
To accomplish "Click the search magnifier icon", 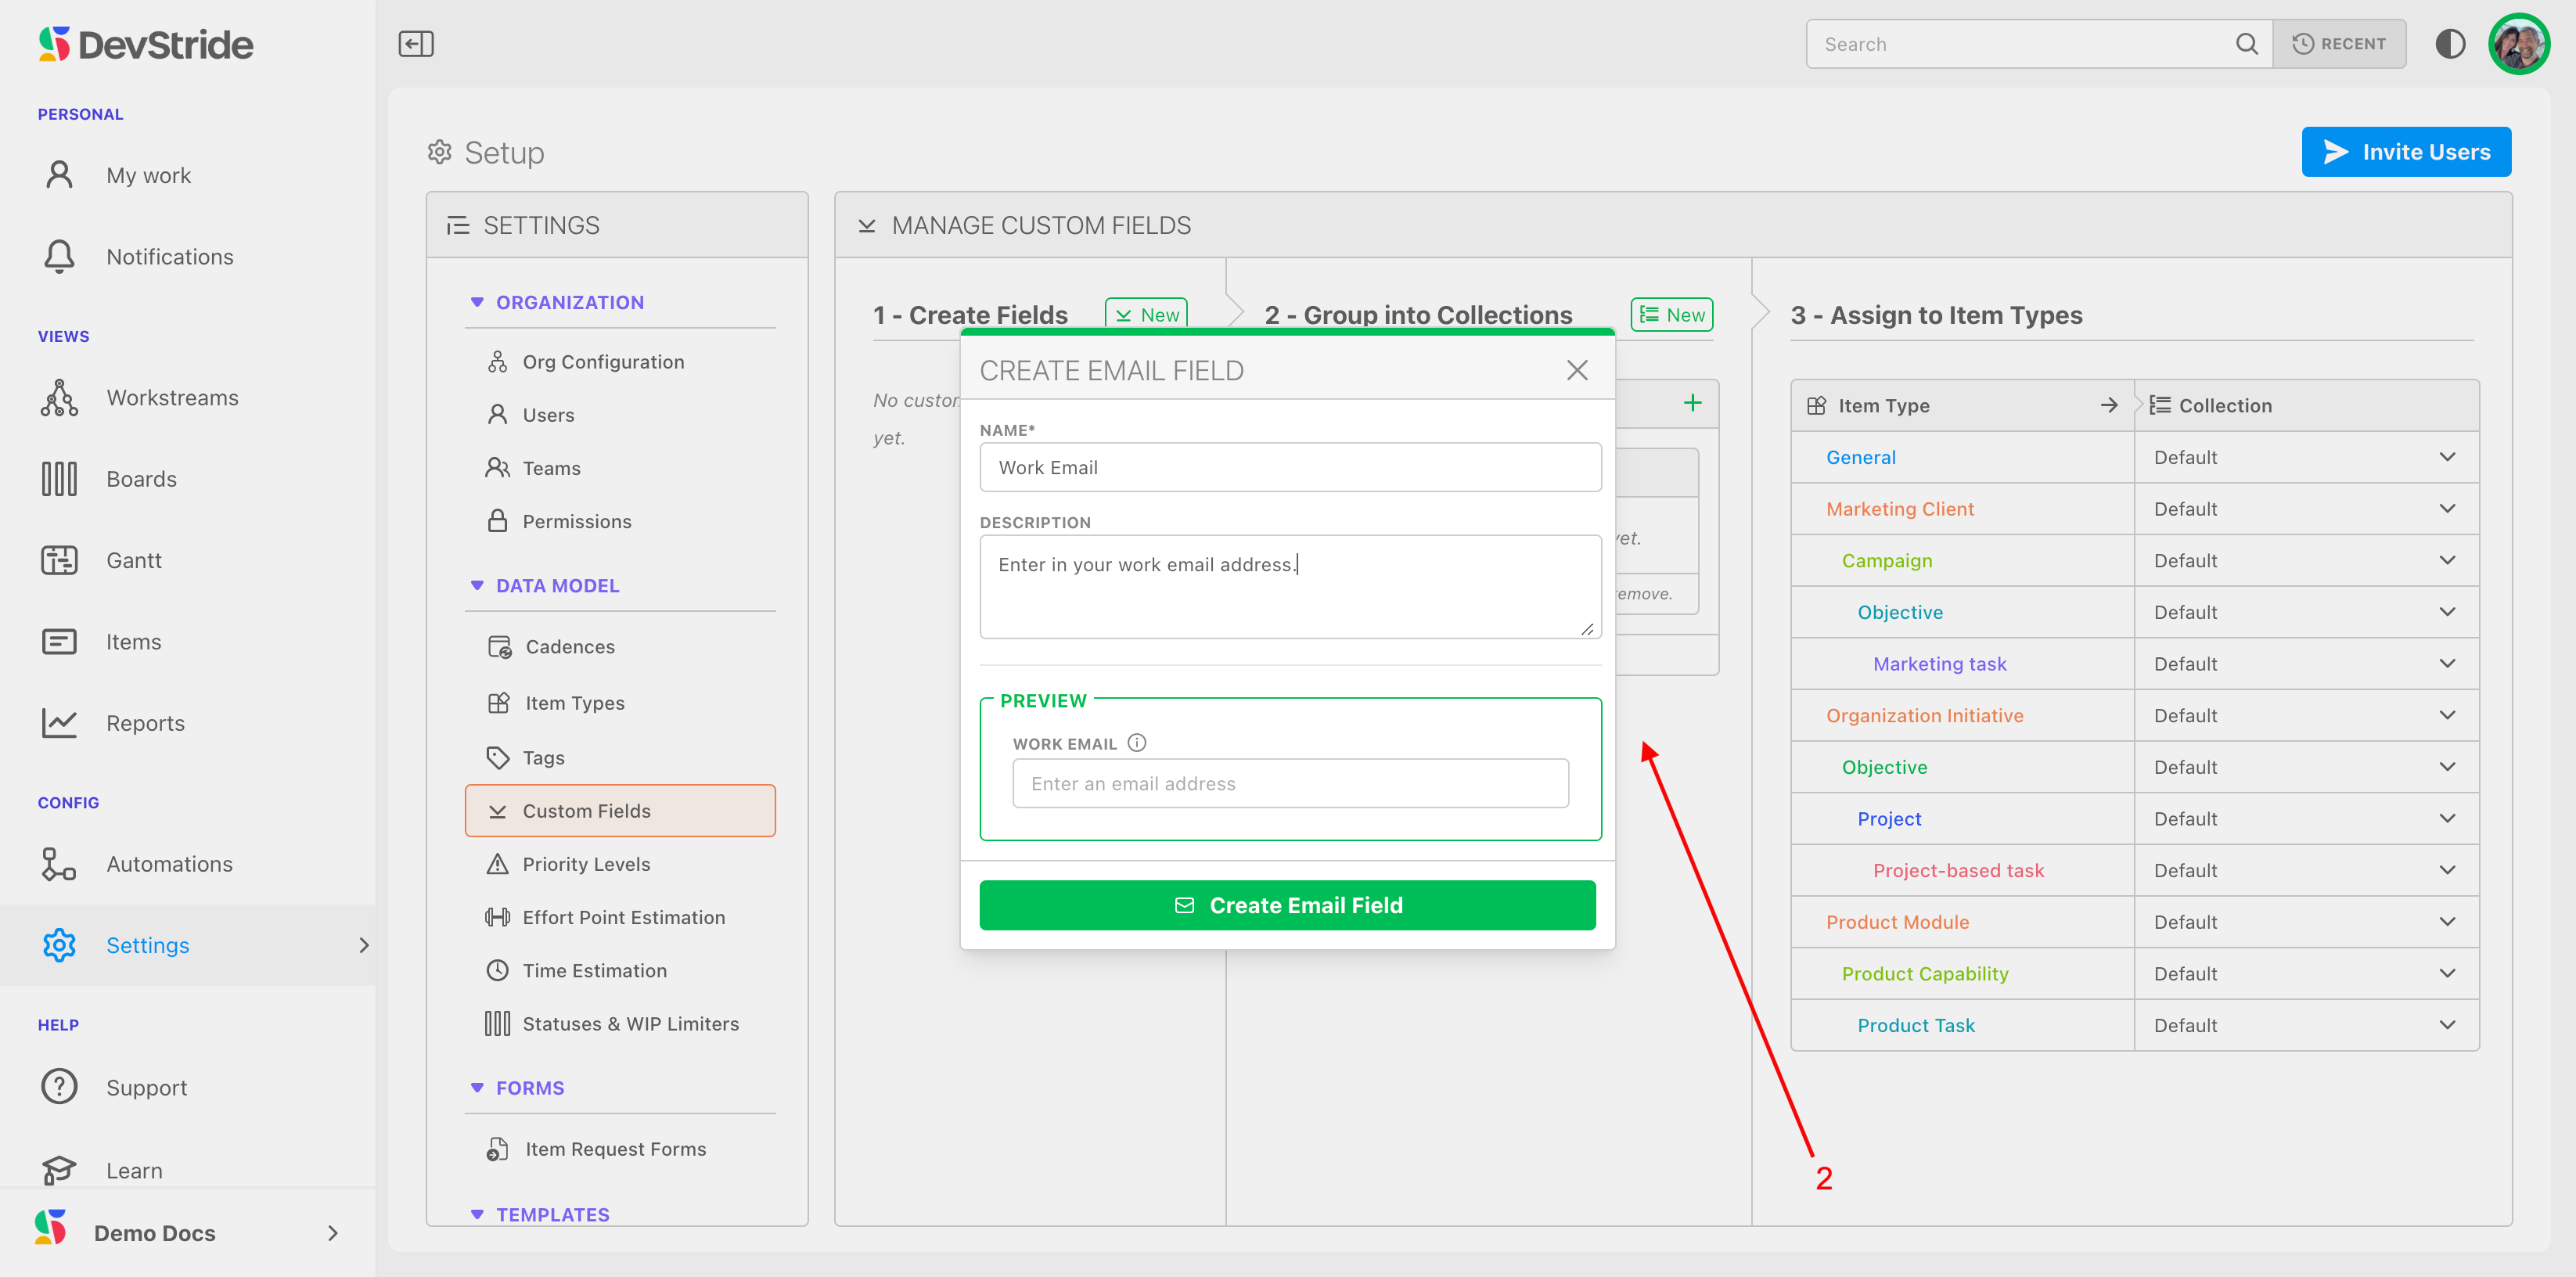I will (2246, 44).
